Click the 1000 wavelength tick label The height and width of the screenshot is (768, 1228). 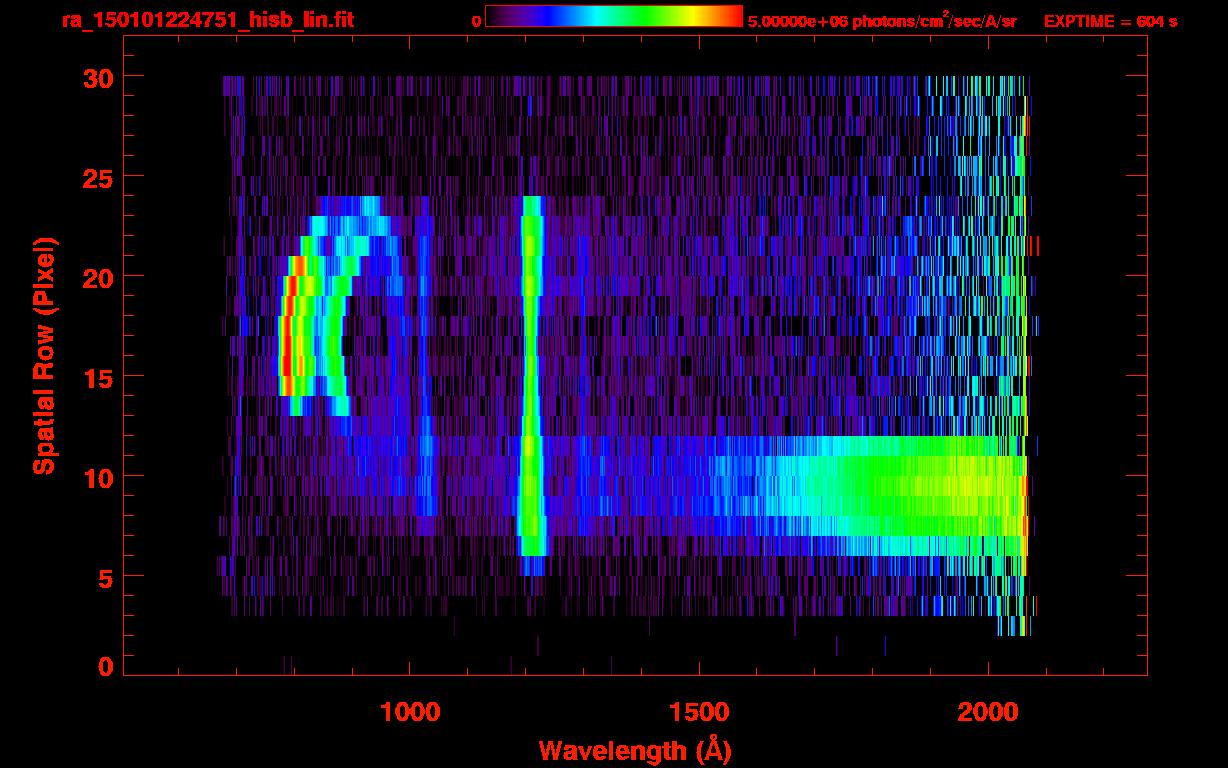point(410,712)
